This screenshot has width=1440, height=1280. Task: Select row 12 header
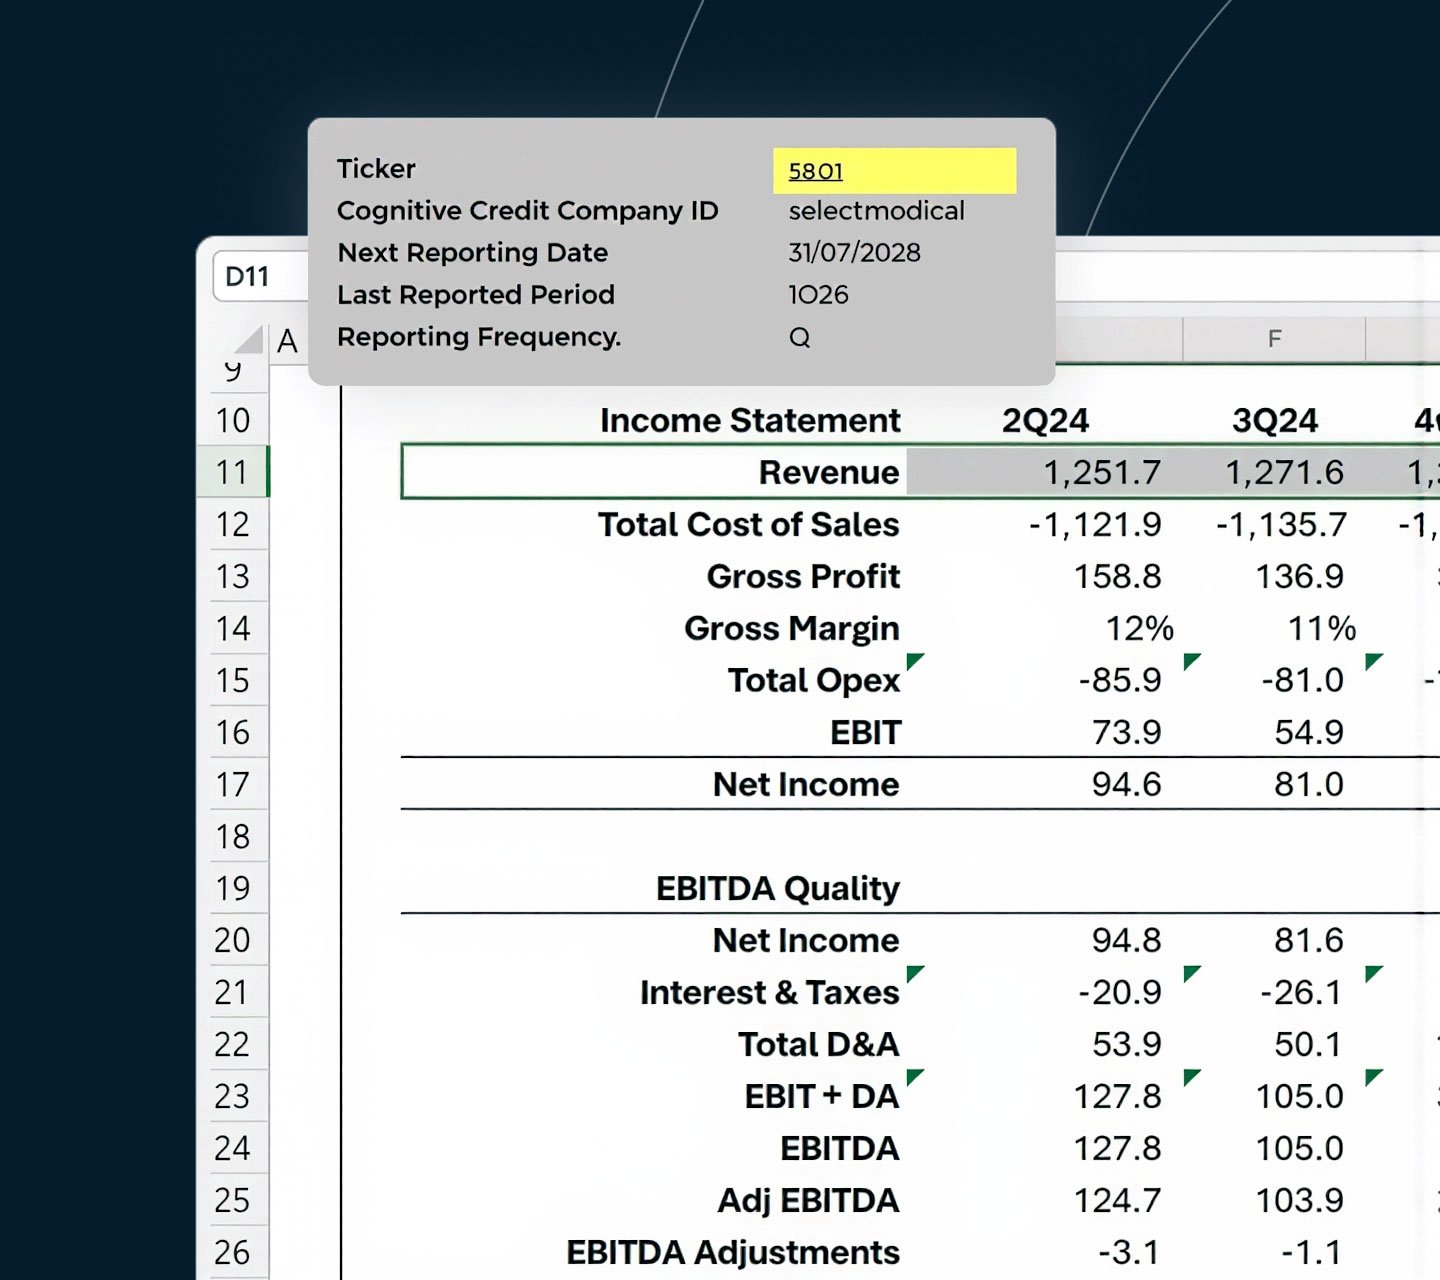(233, 524)
